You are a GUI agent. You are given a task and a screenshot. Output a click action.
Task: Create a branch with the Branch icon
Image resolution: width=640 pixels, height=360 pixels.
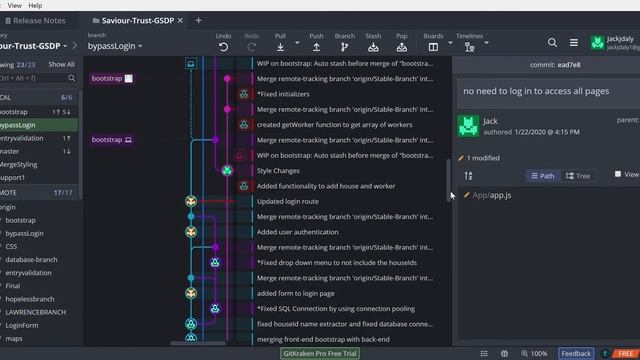tap(344, 47)
